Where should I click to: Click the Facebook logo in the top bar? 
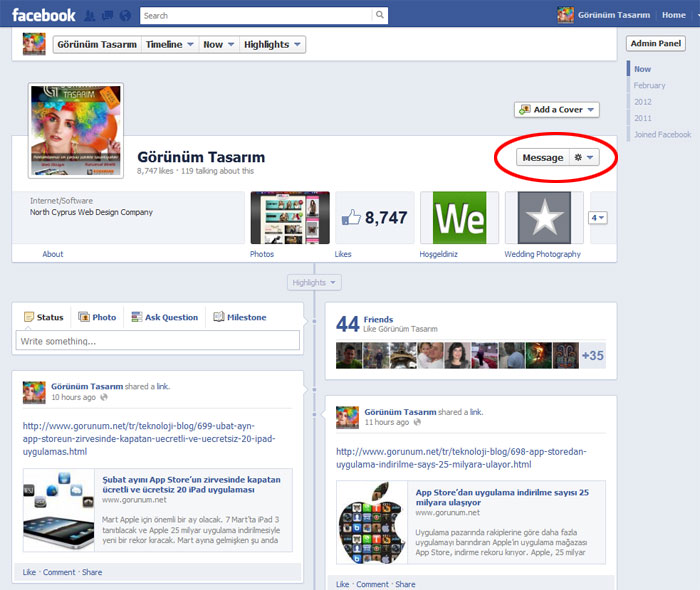(x=43, y=15)
